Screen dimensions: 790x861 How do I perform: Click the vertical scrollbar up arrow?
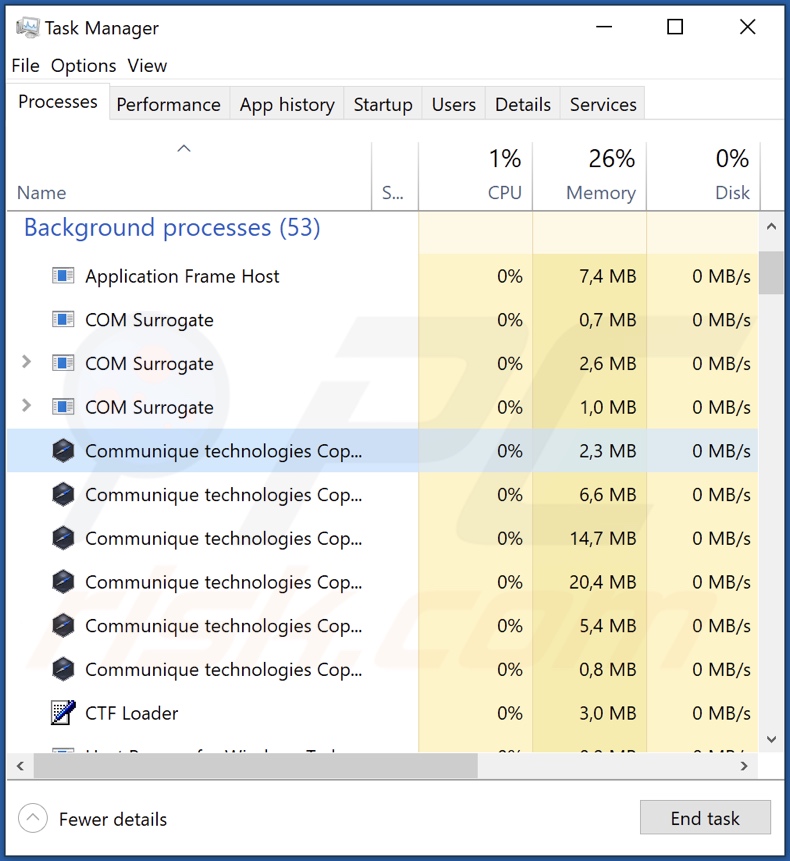click(771, 226)
